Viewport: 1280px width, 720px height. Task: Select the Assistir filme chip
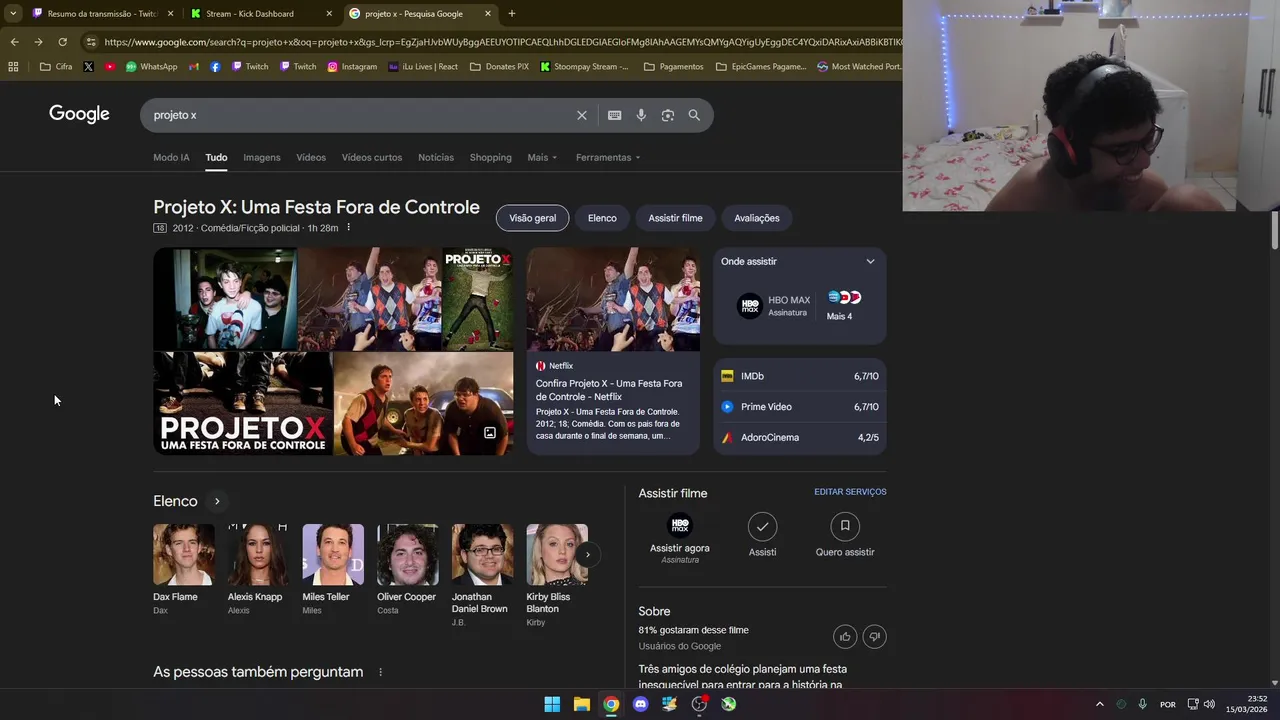click(675, 218)
